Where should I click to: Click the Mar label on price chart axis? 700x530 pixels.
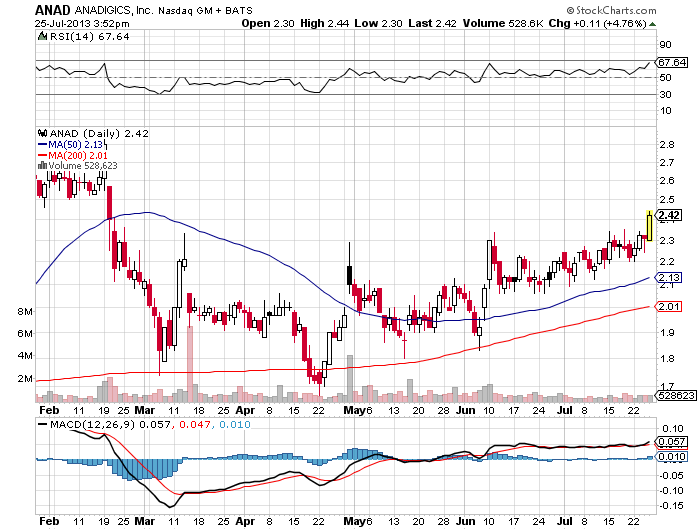[x=145, y=410]
